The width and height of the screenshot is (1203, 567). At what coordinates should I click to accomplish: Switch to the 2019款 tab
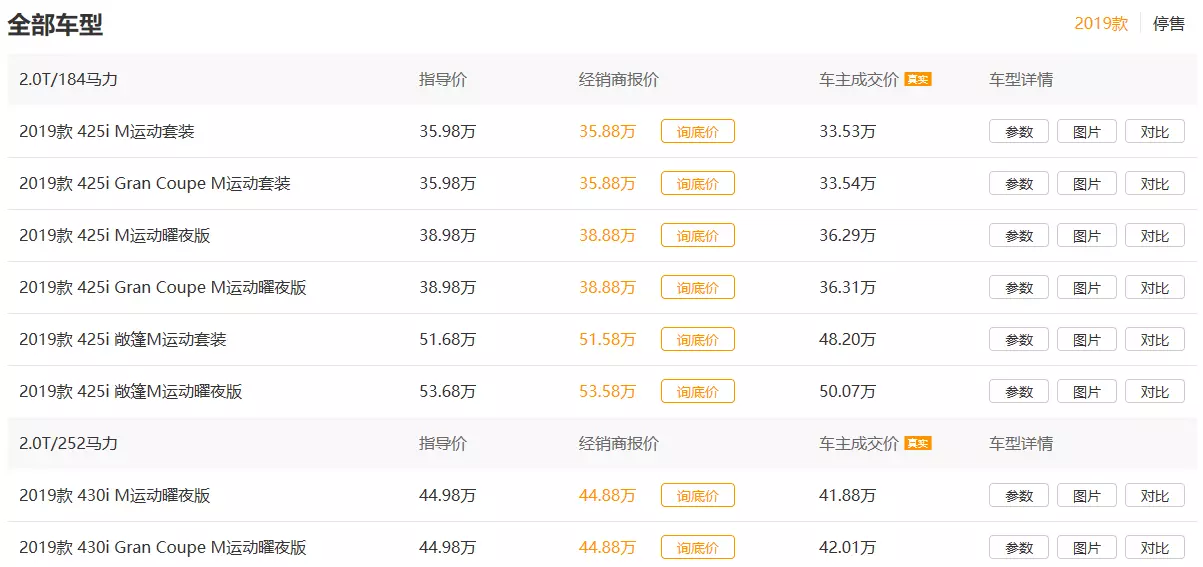point(1101,24)
